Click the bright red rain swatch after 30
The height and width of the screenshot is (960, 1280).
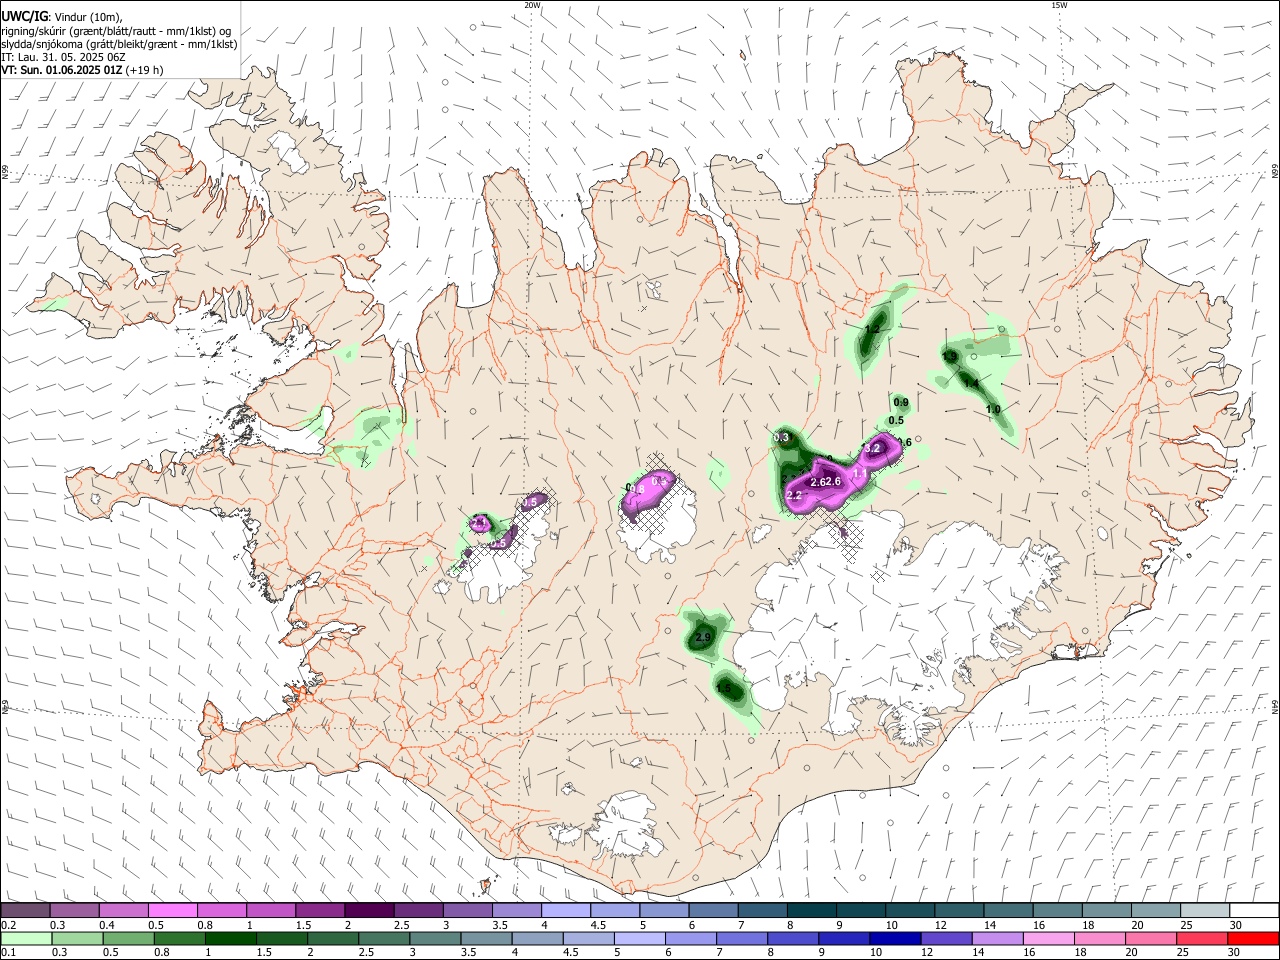1255,939
